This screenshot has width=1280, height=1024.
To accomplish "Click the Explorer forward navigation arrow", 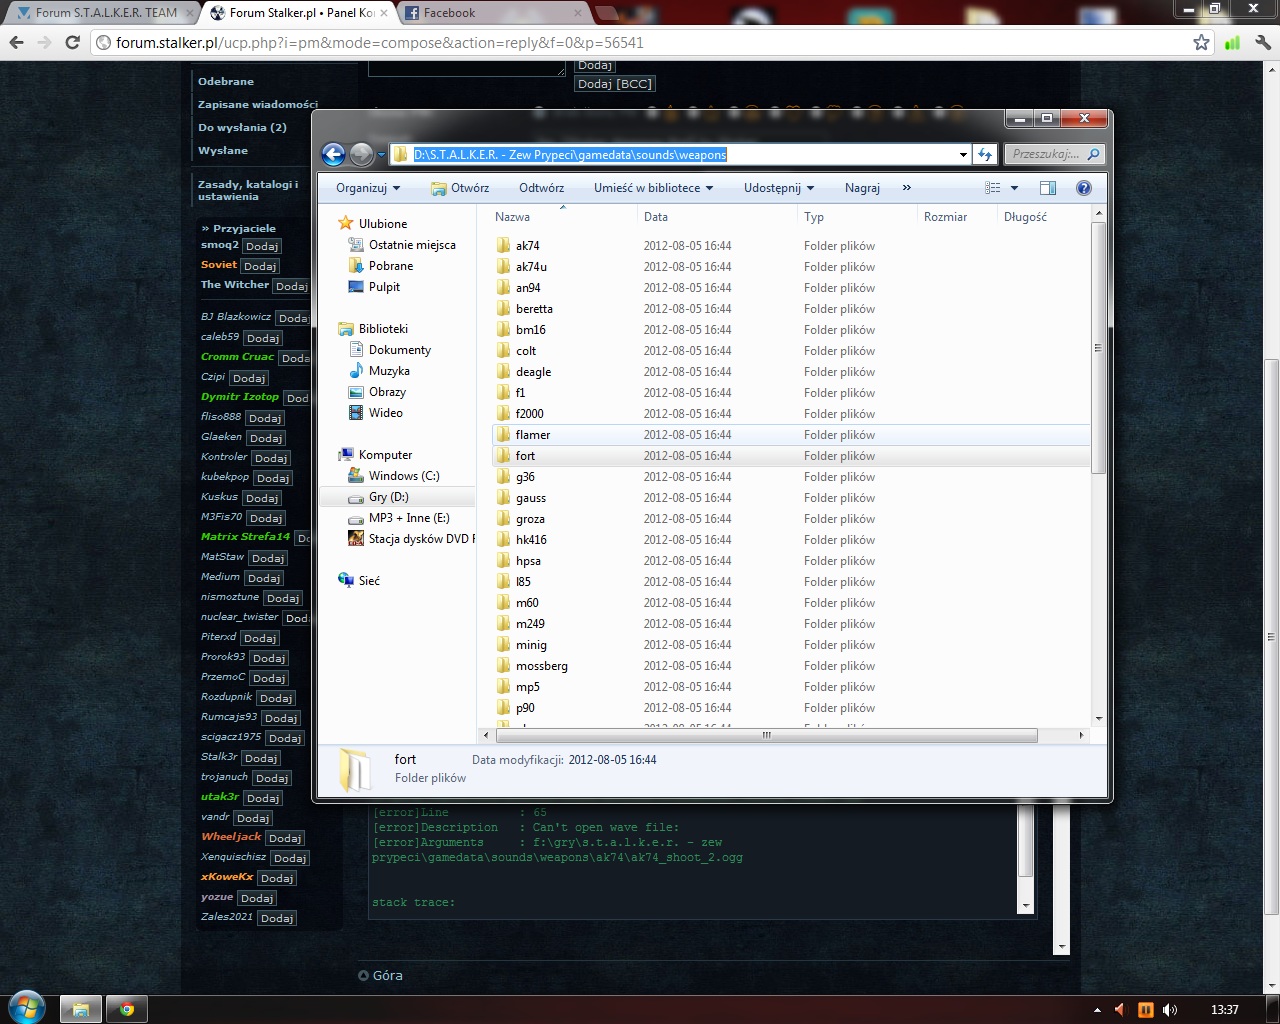I will (x=362, y=154).
